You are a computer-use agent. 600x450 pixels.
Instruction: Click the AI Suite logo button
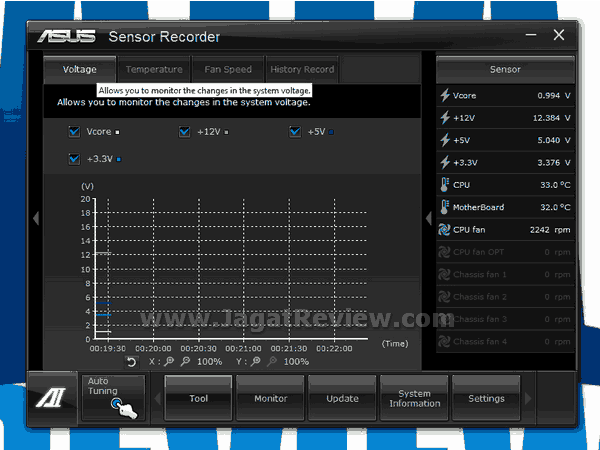click(52, 398)
